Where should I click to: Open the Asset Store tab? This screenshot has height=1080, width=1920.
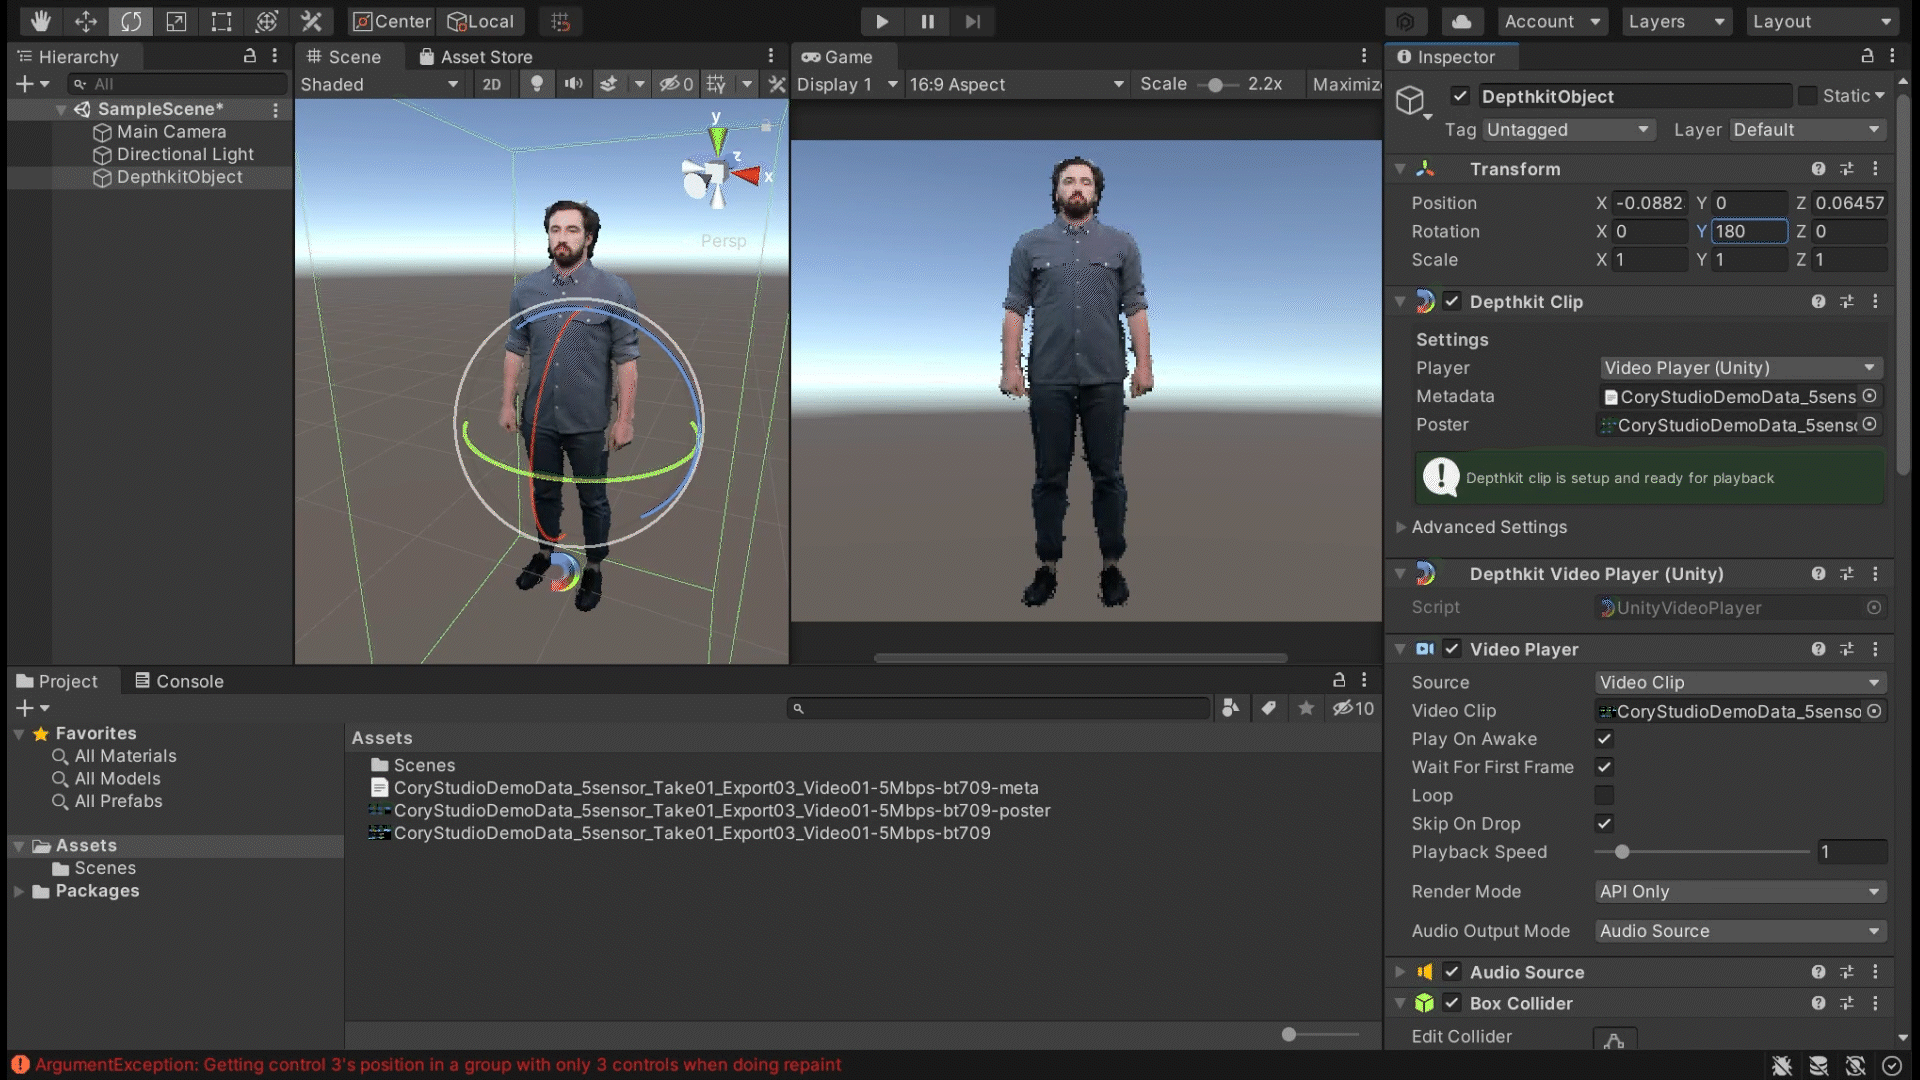pos(476,57)
